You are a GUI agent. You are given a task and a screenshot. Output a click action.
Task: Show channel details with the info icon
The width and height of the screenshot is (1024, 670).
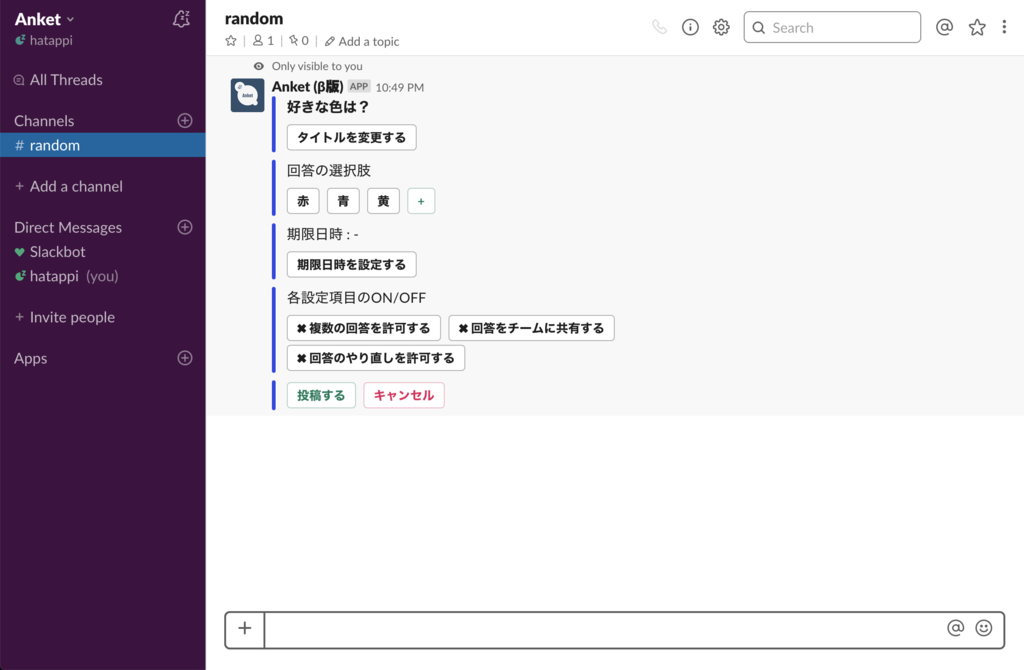690,27
